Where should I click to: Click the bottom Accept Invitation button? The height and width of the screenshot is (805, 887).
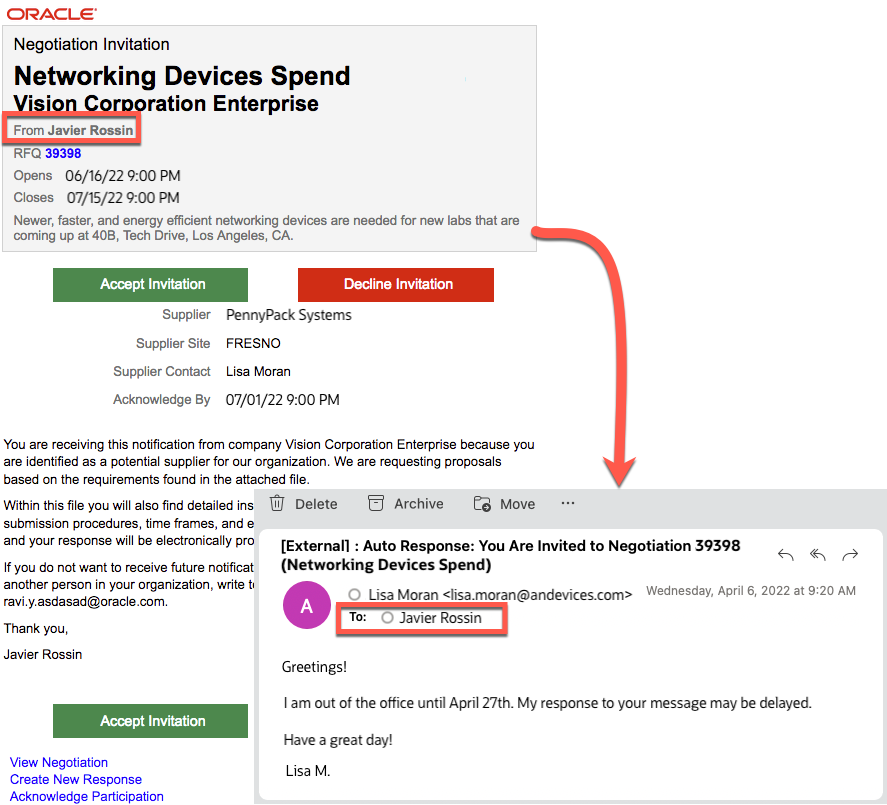tap(150, 721)
